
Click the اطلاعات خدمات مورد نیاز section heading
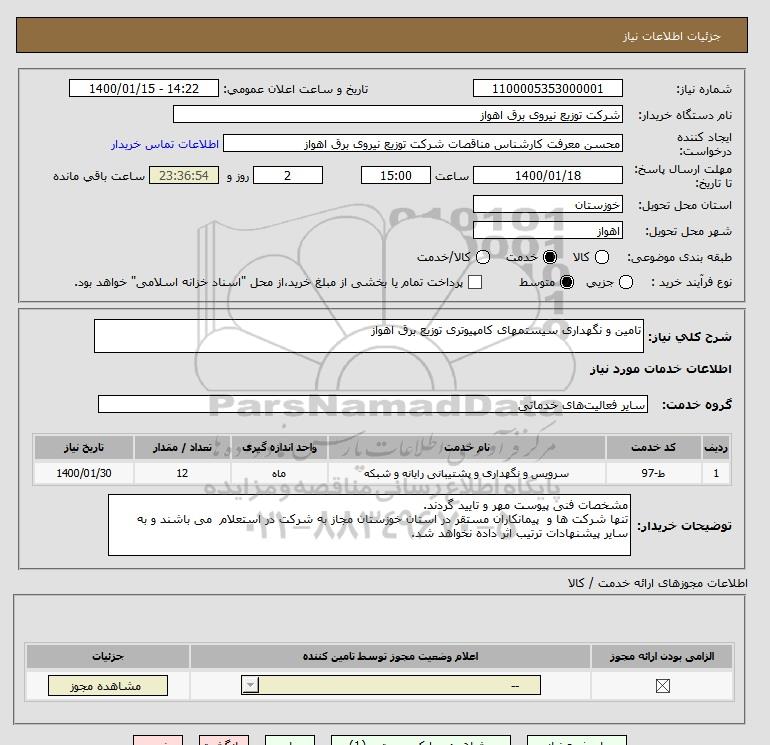tap(660, 369)
